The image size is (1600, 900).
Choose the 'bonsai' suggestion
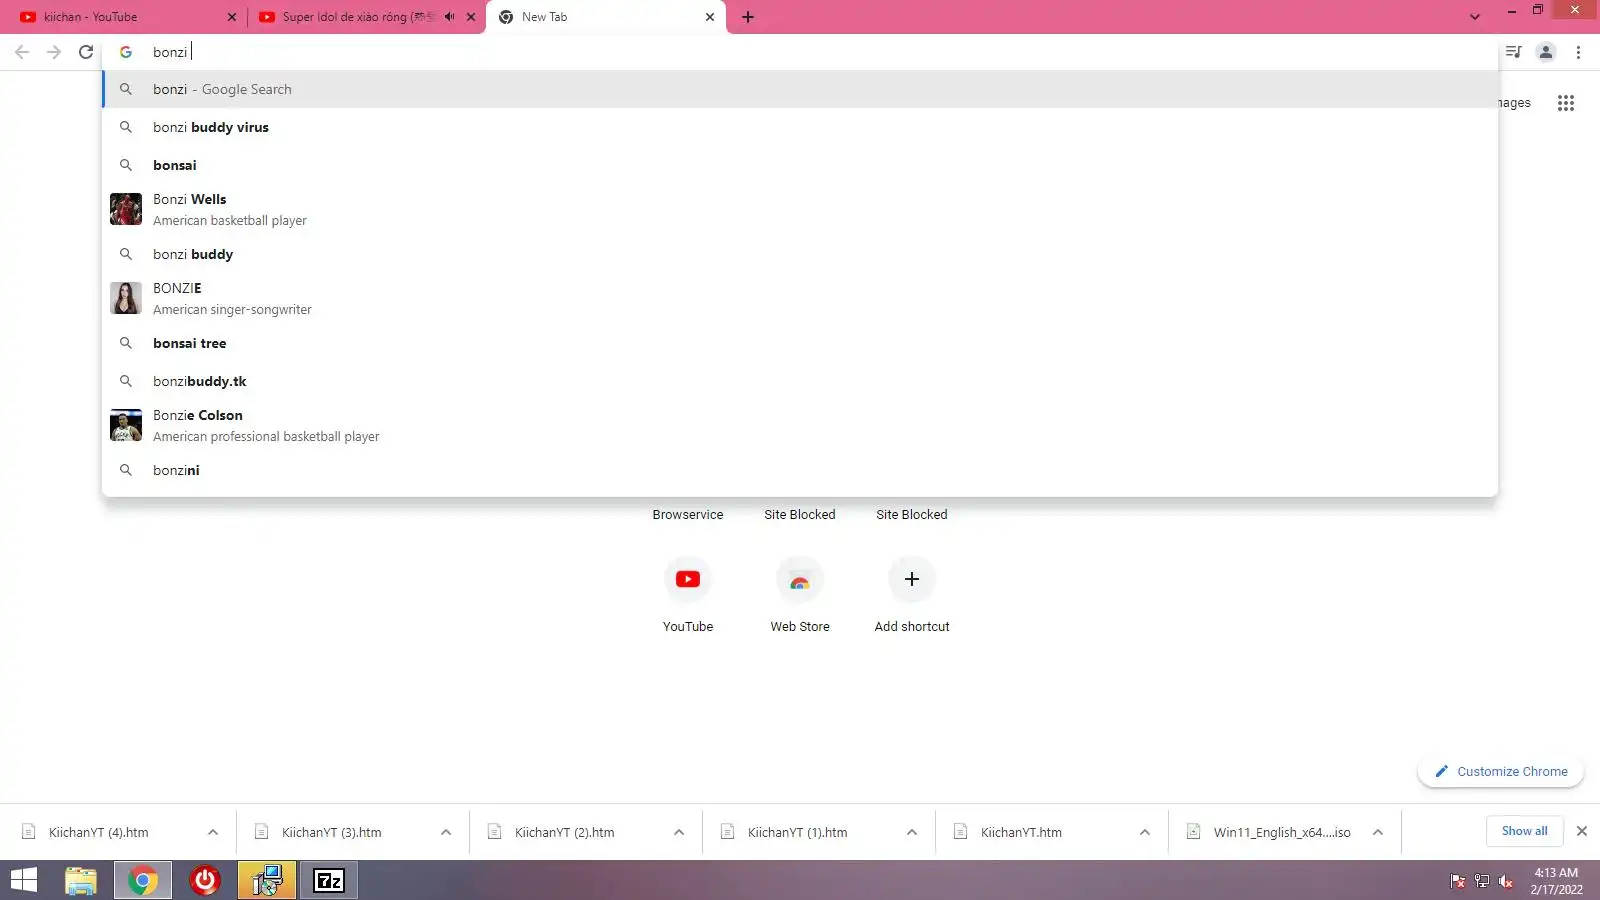point(800,165)
